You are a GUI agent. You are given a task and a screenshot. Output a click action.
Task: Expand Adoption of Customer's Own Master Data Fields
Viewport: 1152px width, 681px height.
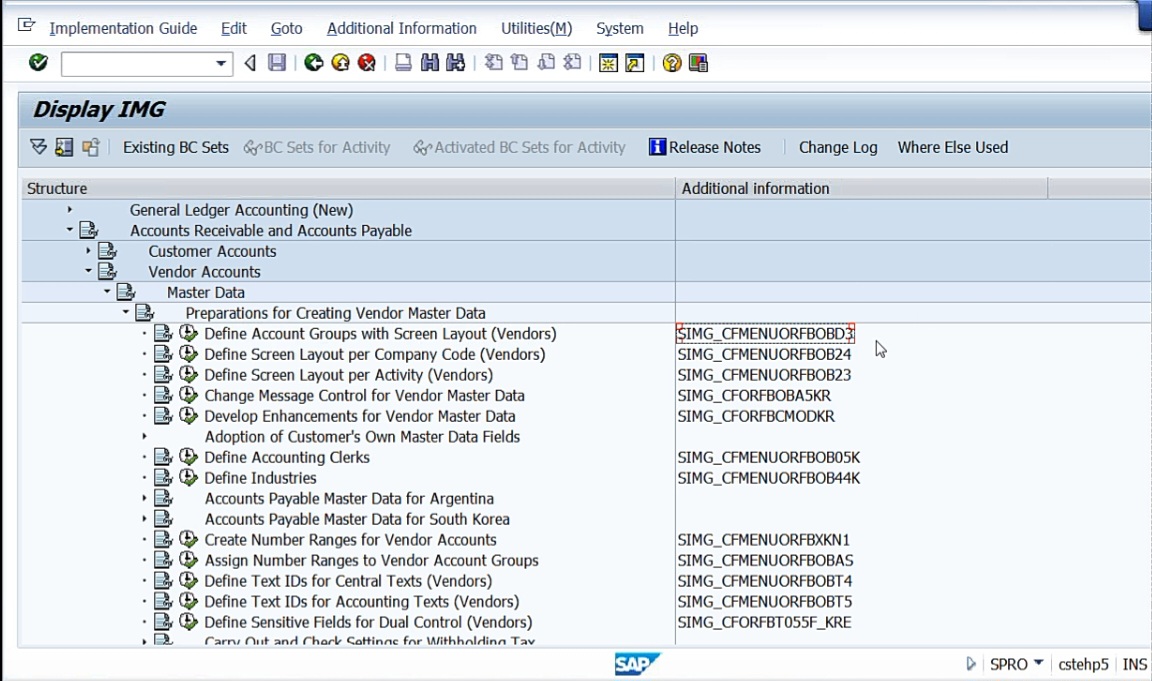[144, 436]
